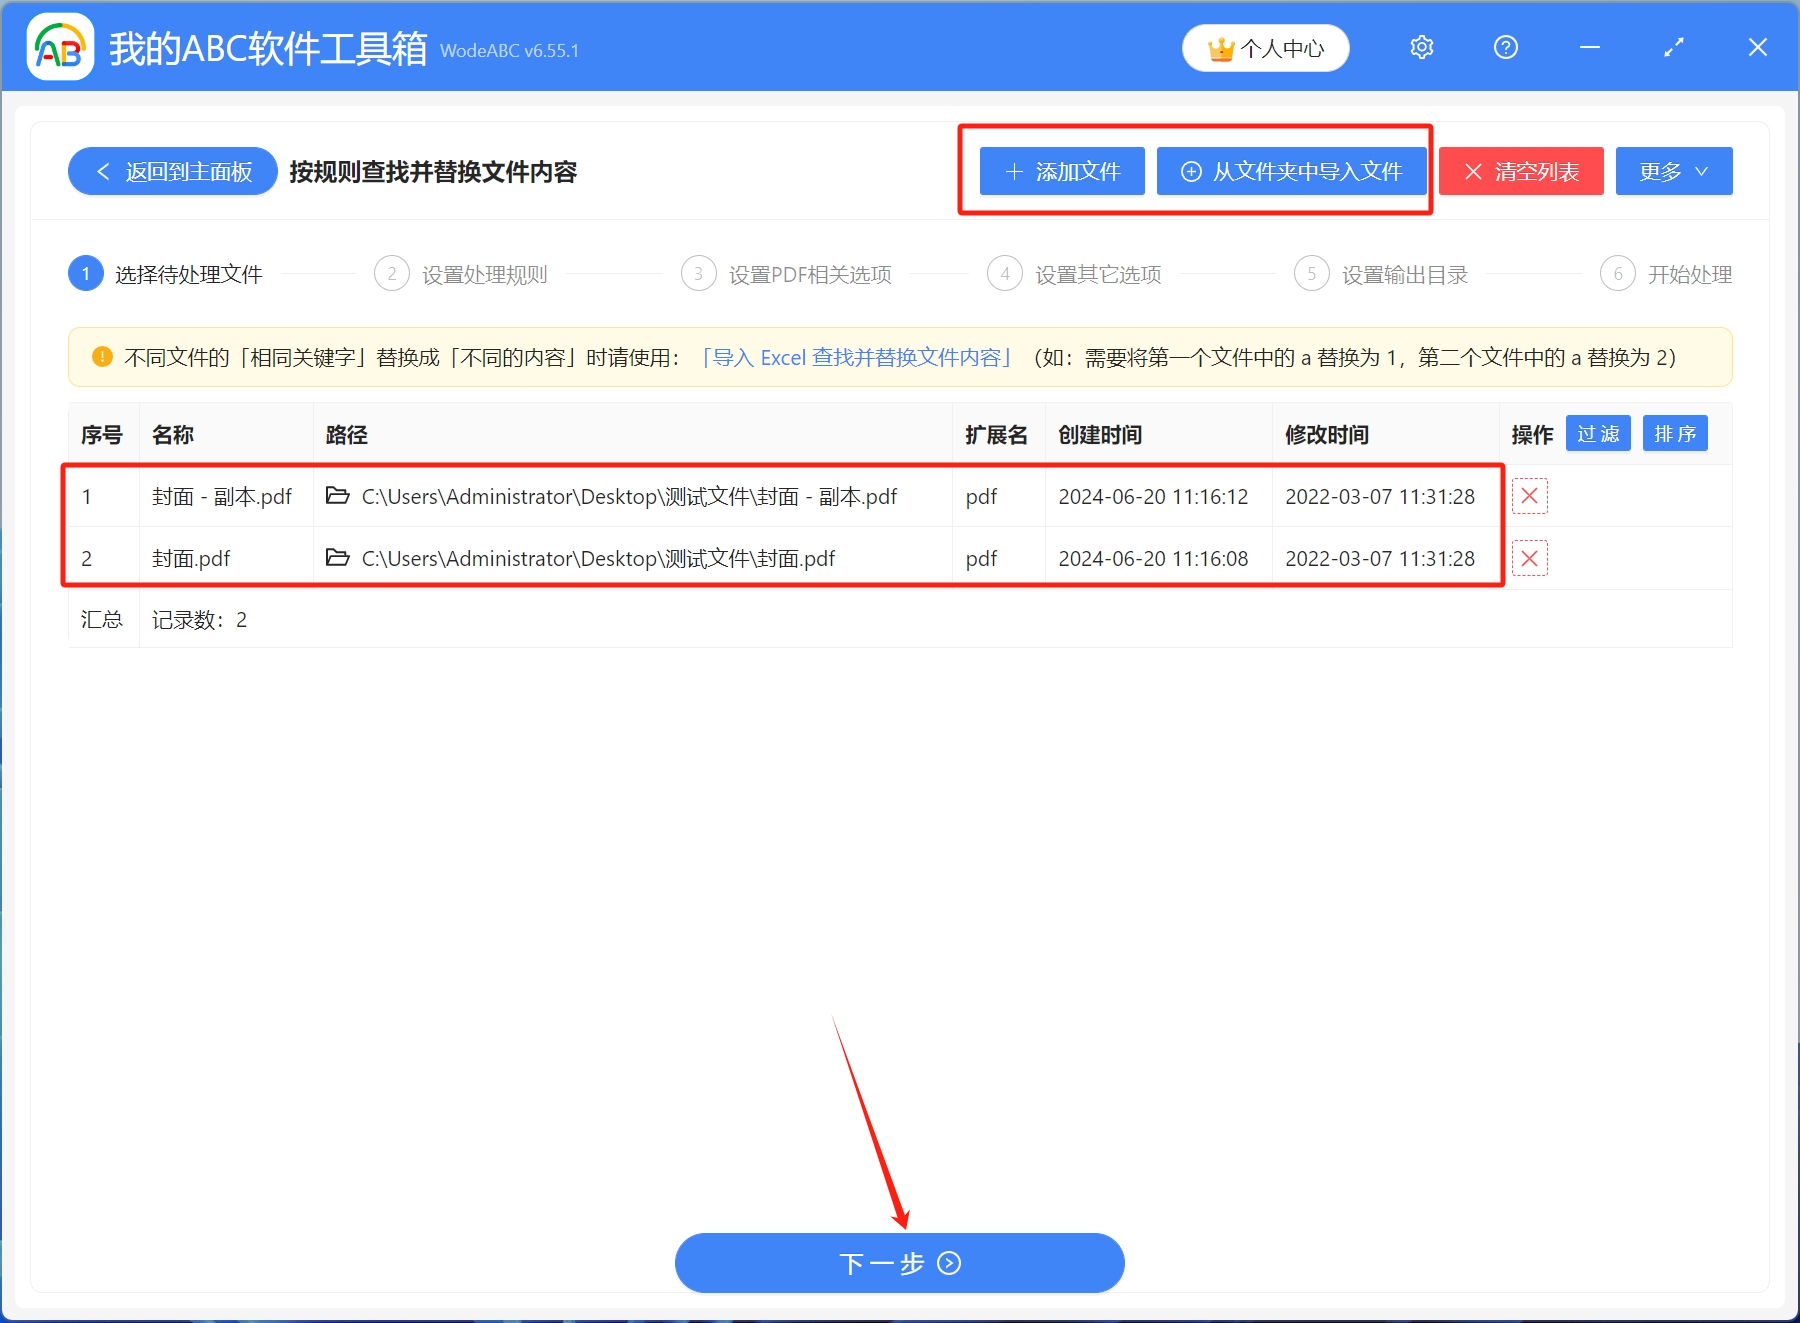Open settings via the gear icon
Image resolution: width=1800 pixels, height=1323 pixels.
[x=1421, y=47]
